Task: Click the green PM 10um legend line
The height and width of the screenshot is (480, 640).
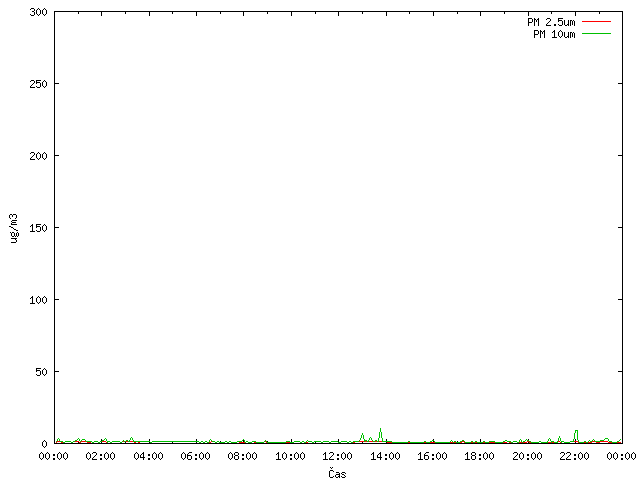Action: point(596,33)
